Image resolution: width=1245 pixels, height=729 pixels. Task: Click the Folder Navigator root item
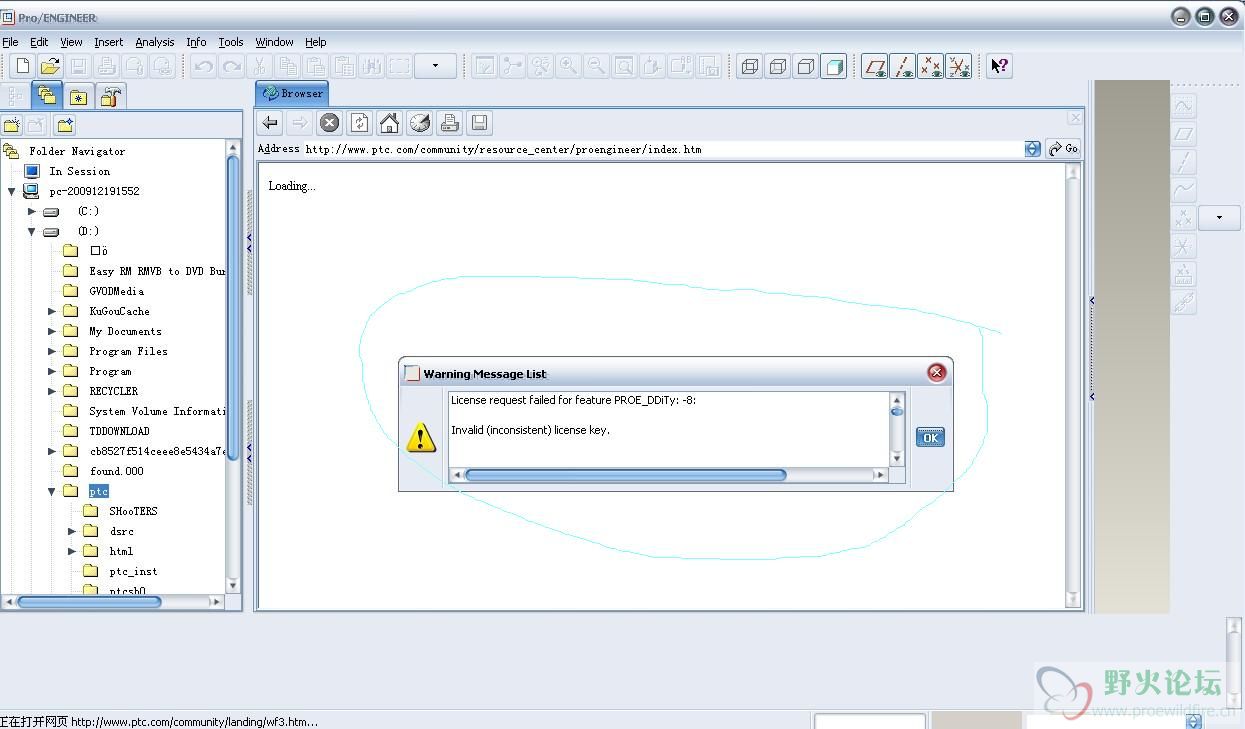[77, 151]
